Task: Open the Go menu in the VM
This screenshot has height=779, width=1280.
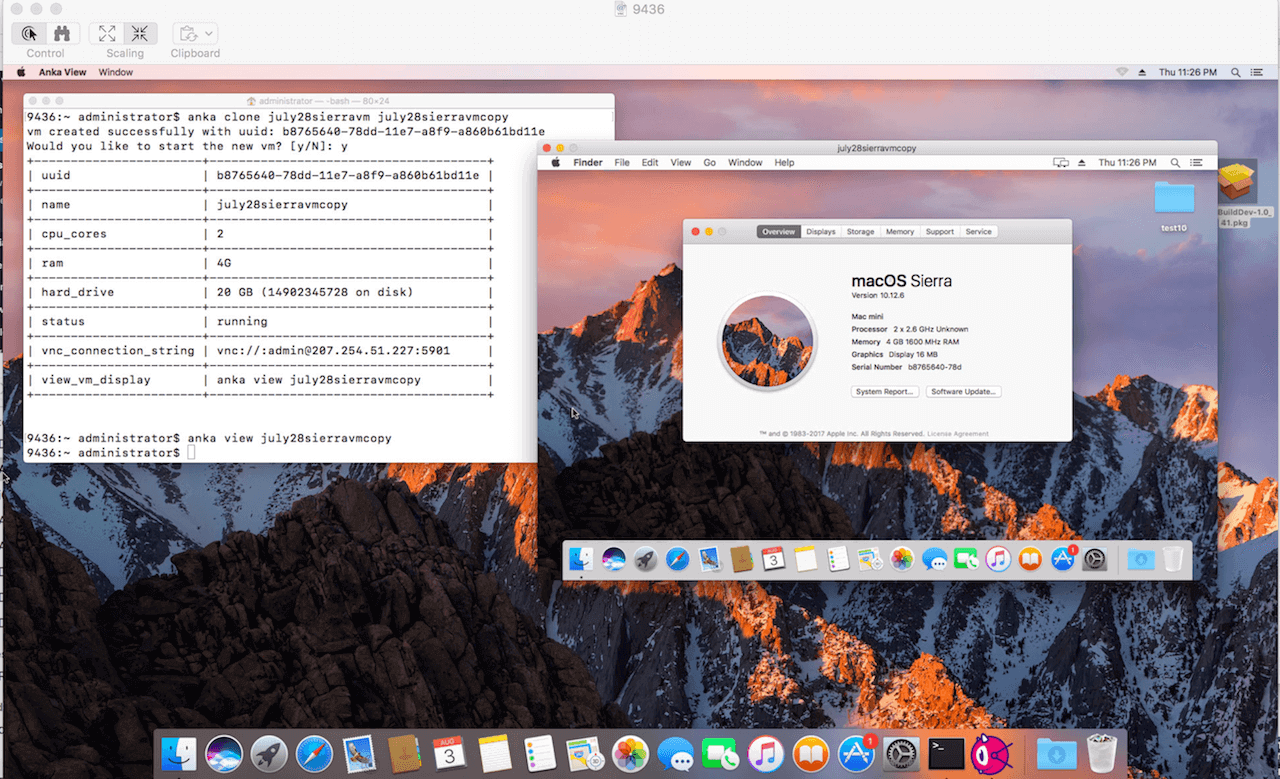Action: click(710, 162)
